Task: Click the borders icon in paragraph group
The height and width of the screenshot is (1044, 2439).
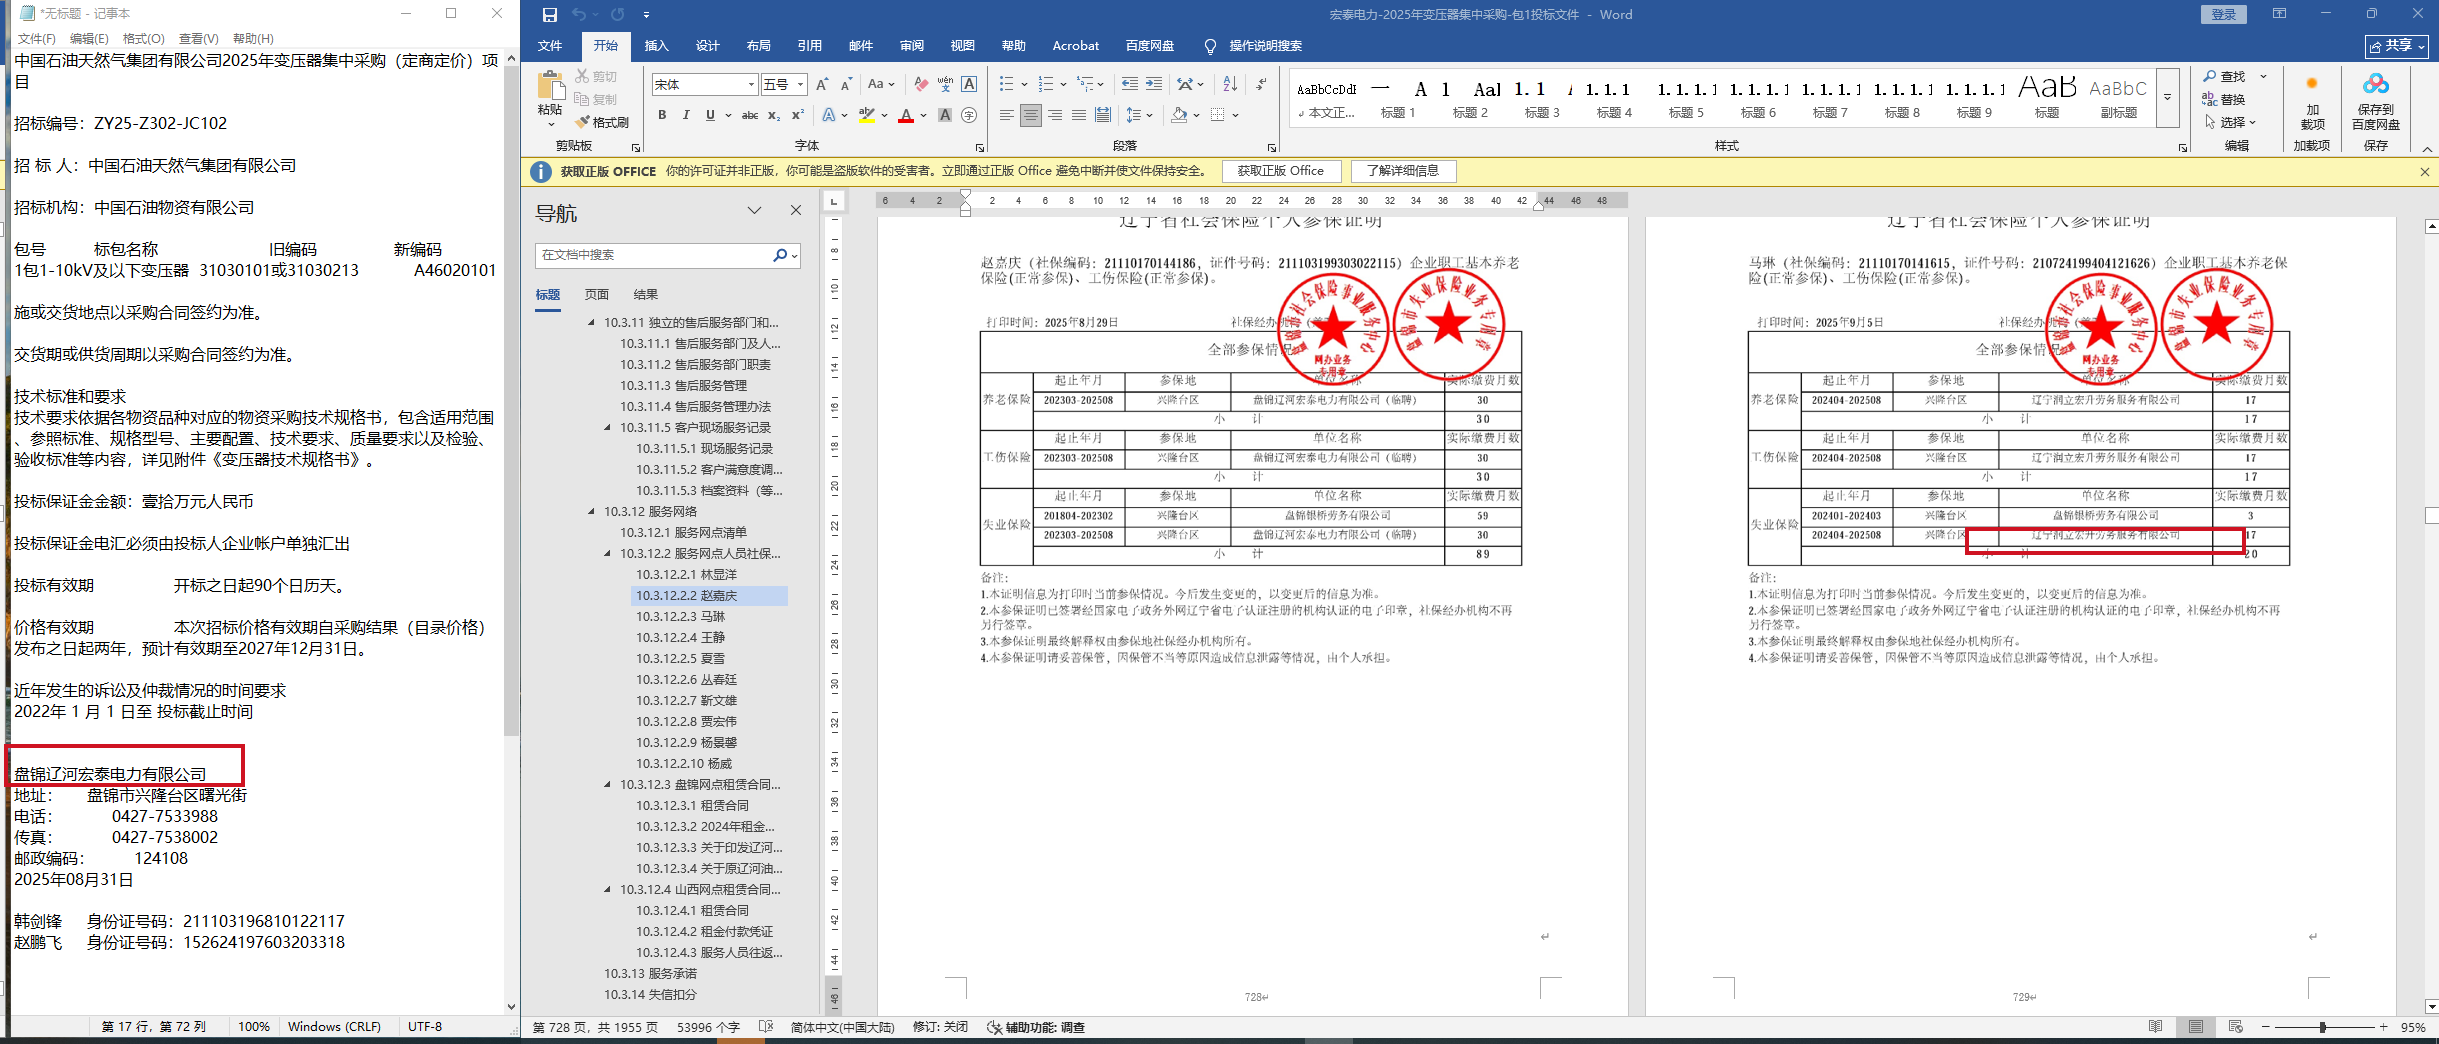Action: (1218, 115)
